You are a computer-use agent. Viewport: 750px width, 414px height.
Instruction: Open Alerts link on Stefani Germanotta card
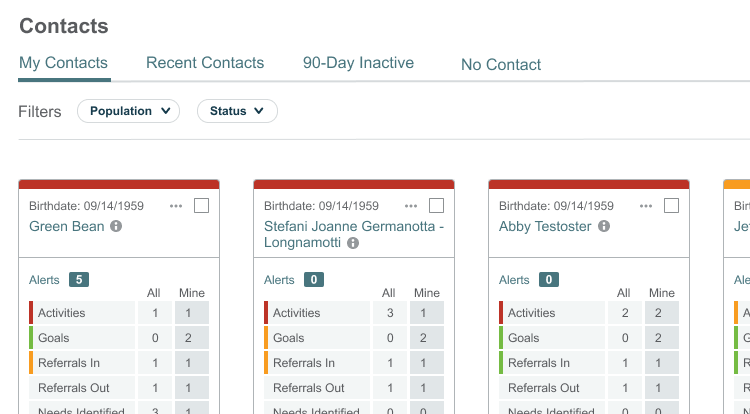(x=279, y=280)
